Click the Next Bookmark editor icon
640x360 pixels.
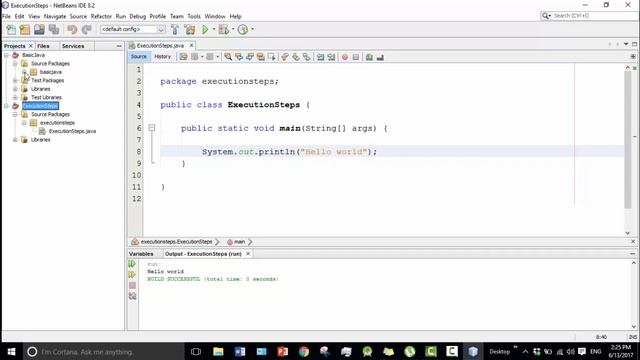[296, 57]
